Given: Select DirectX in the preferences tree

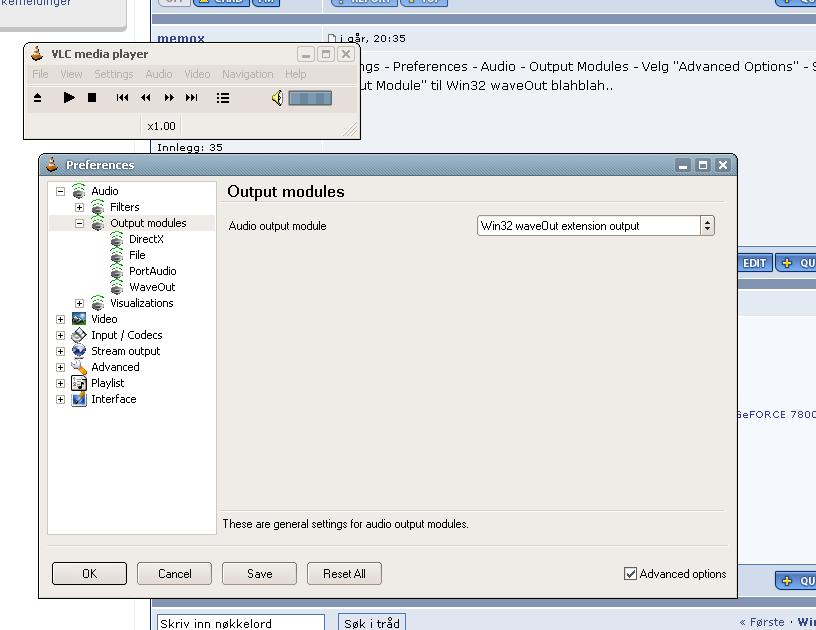Looking at the screenshot, I should tap(146, 239).
